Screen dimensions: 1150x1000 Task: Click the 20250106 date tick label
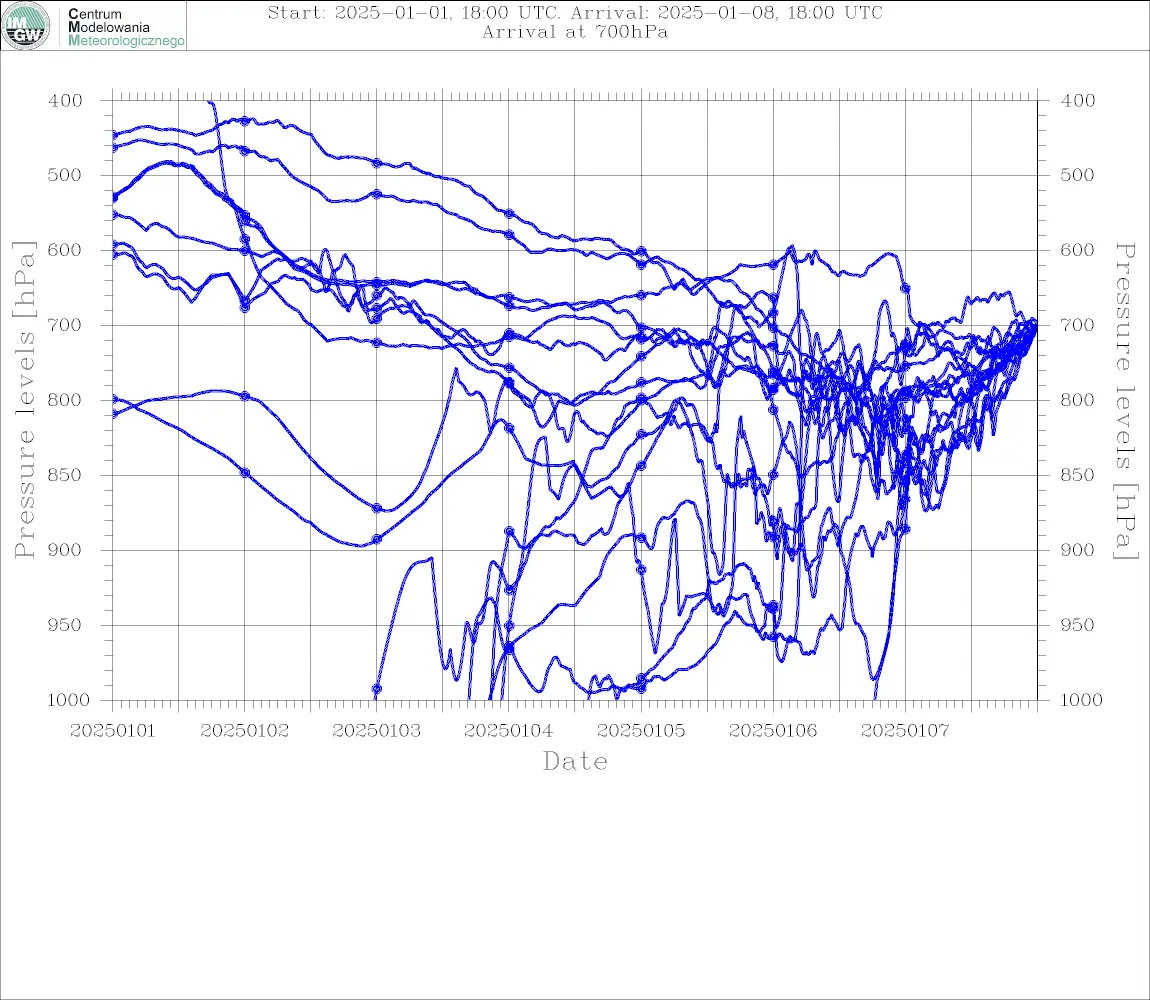point(773,731)
